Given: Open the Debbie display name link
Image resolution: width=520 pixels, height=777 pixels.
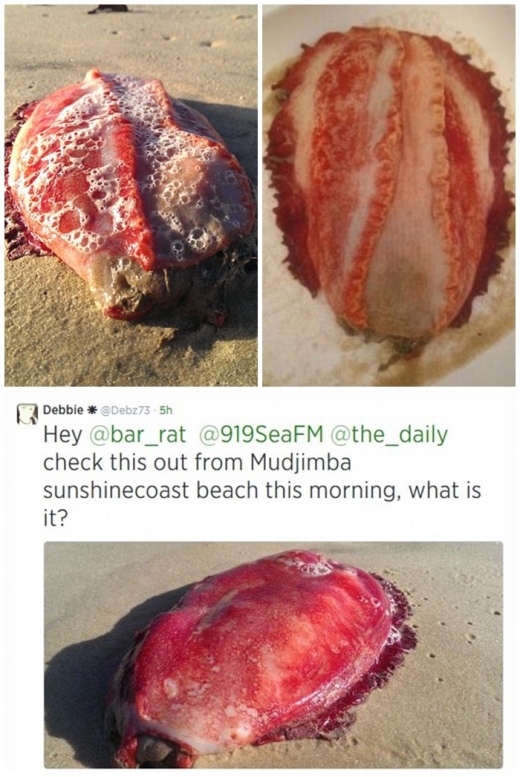Looking at the screenshot, I should pos(63,410).
